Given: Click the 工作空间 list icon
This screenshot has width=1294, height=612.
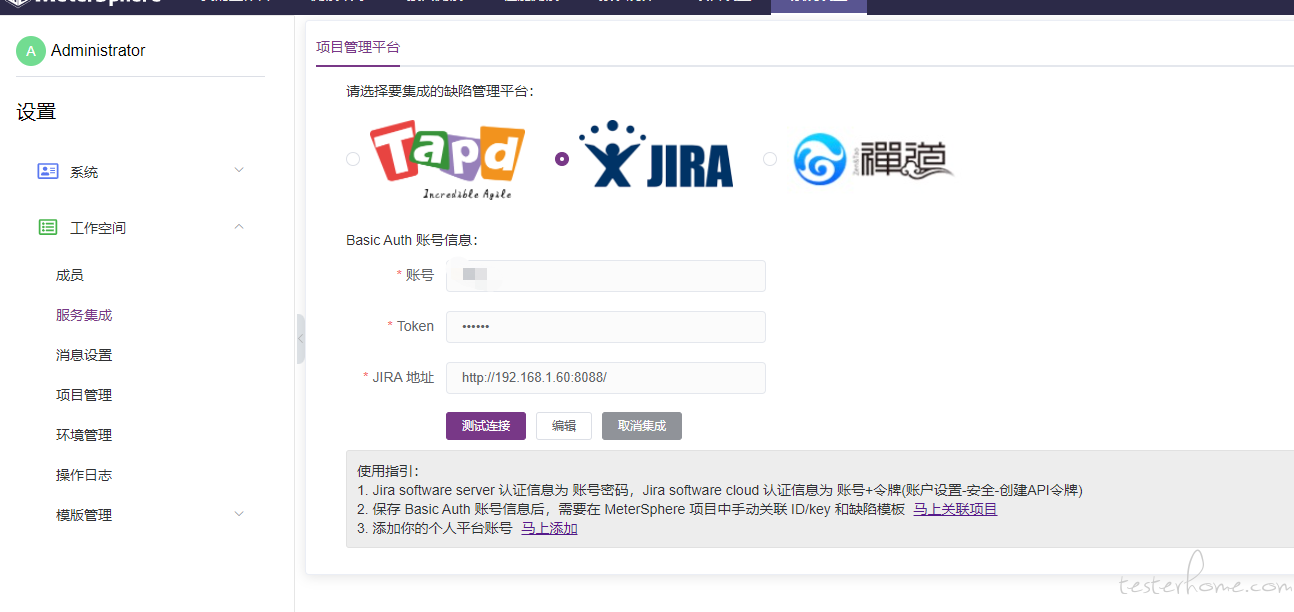Looking at the screenshot, I should coord(48,227).
